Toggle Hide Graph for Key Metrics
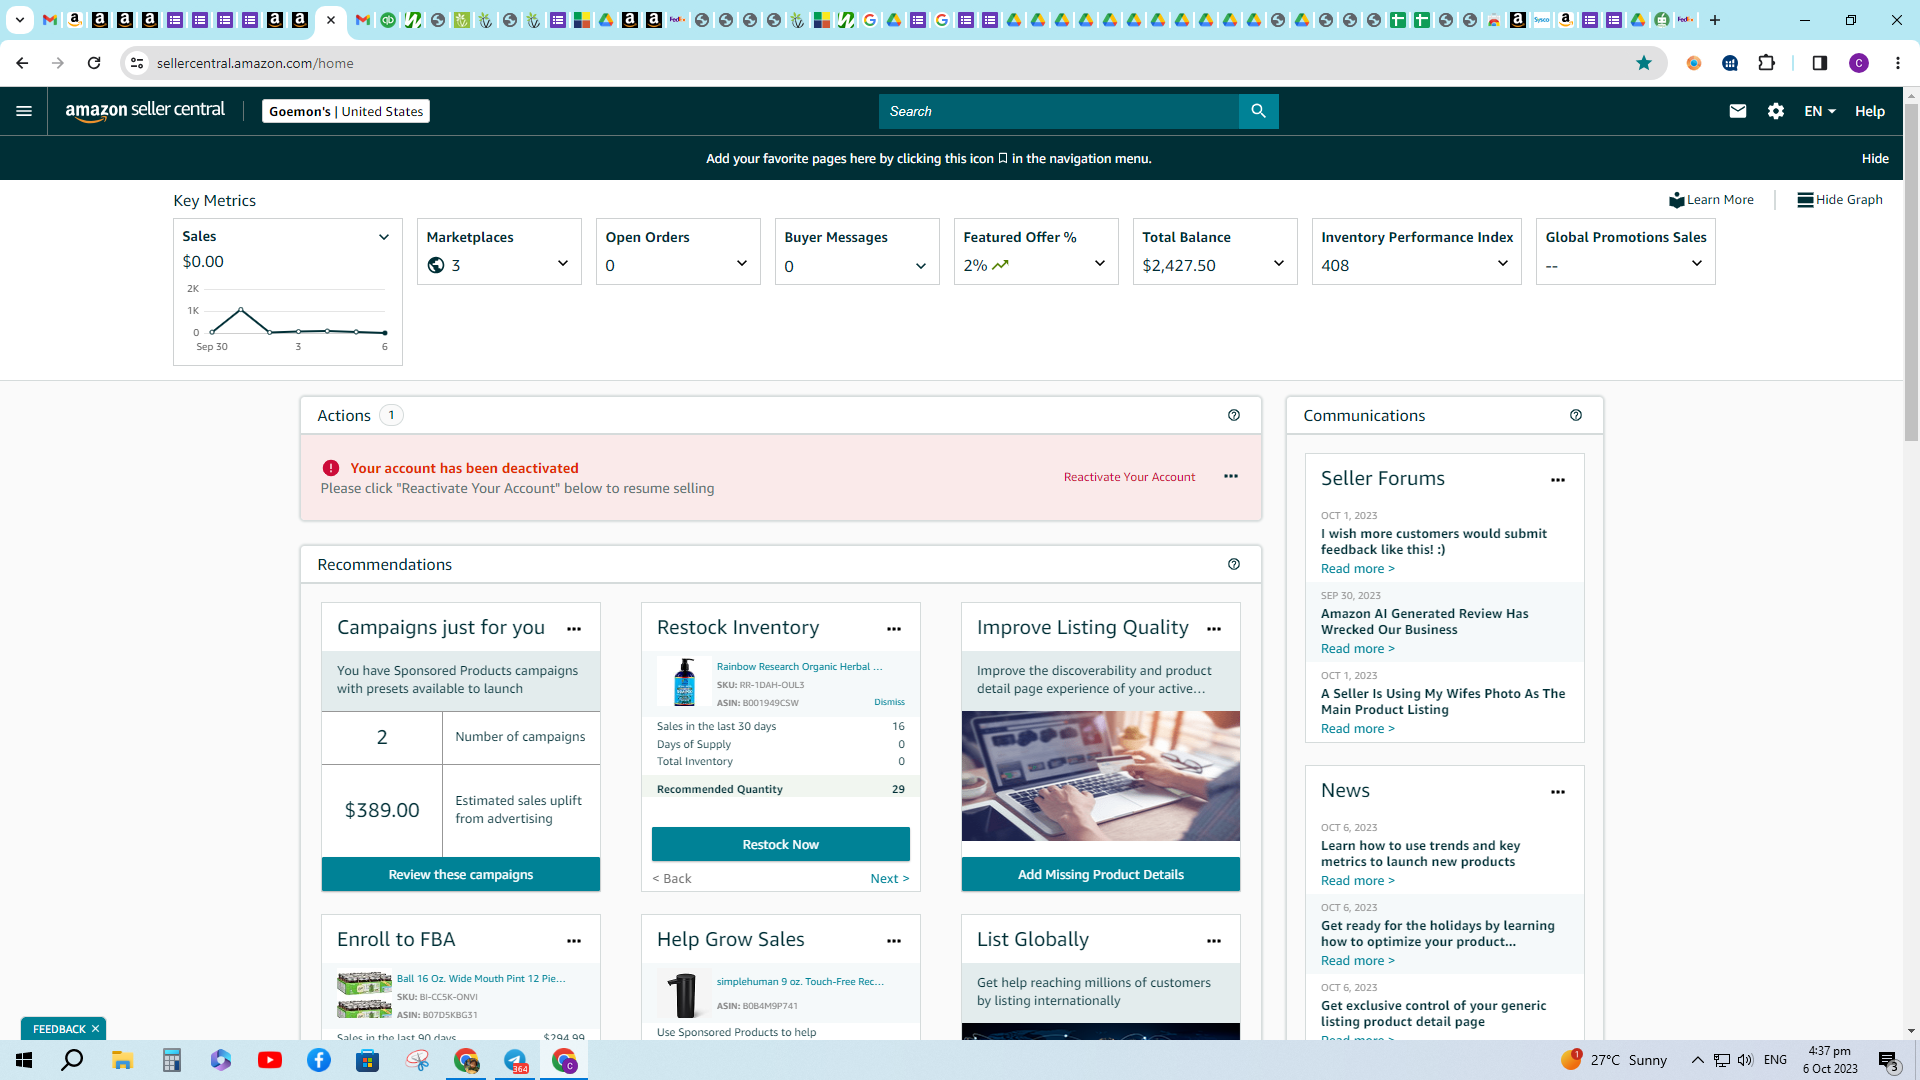 (x=1840, y=200)
